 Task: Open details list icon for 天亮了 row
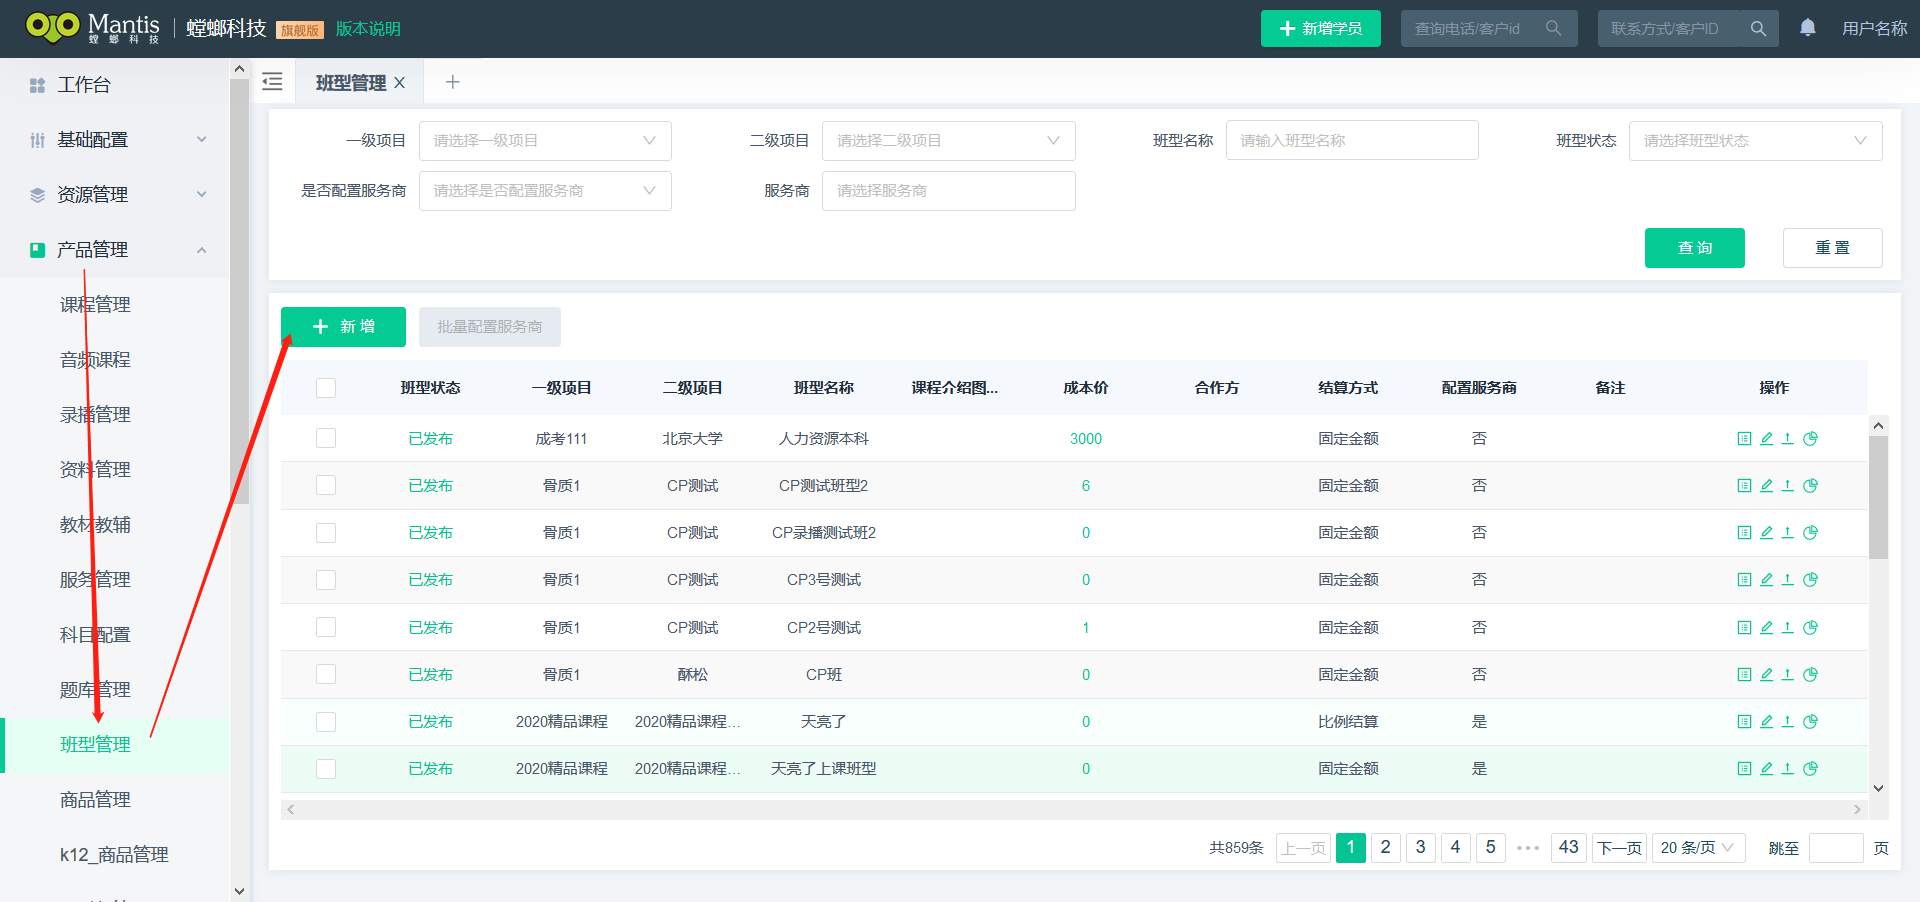point(1744,722)
